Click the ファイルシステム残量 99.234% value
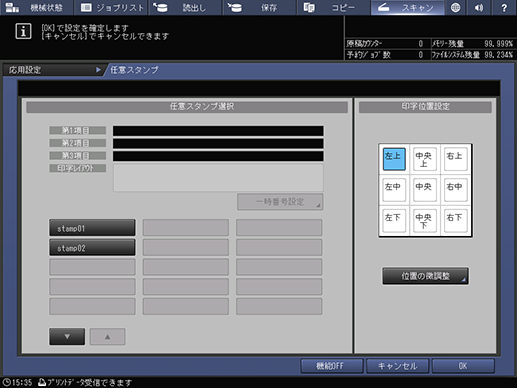 [499, 55]
